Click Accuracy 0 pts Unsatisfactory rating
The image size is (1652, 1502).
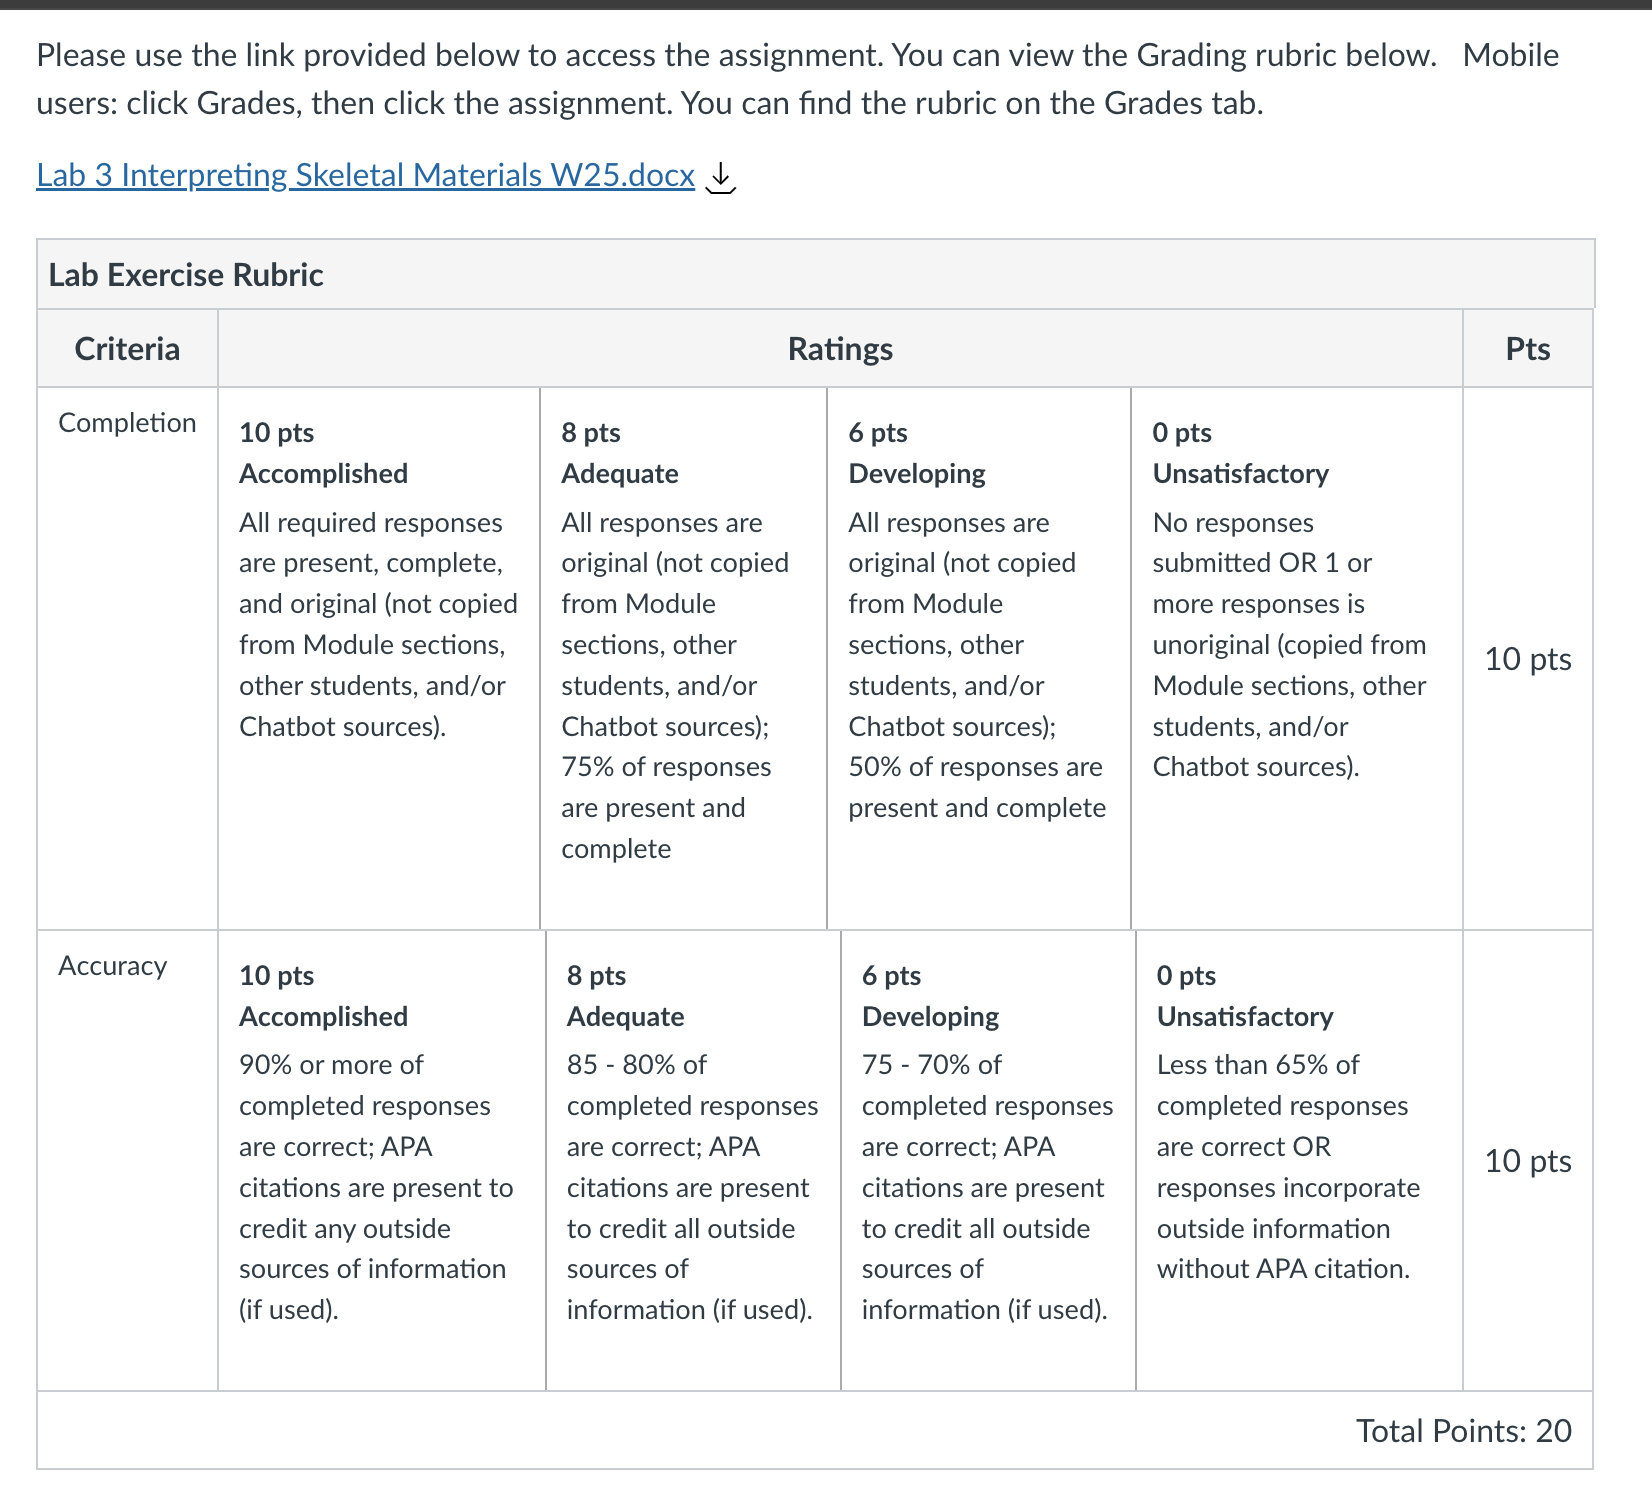pos(1300,1160)
